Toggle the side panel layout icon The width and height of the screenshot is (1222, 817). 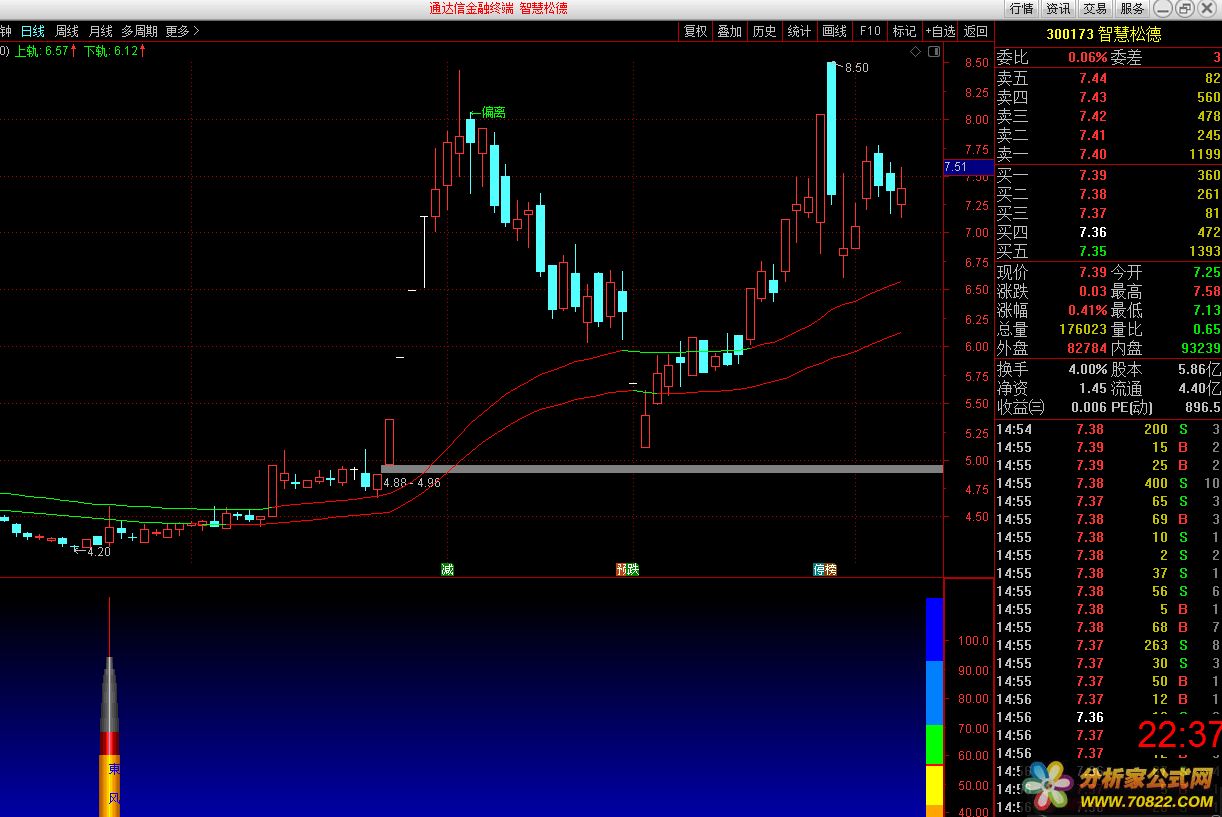pos(933,51)
